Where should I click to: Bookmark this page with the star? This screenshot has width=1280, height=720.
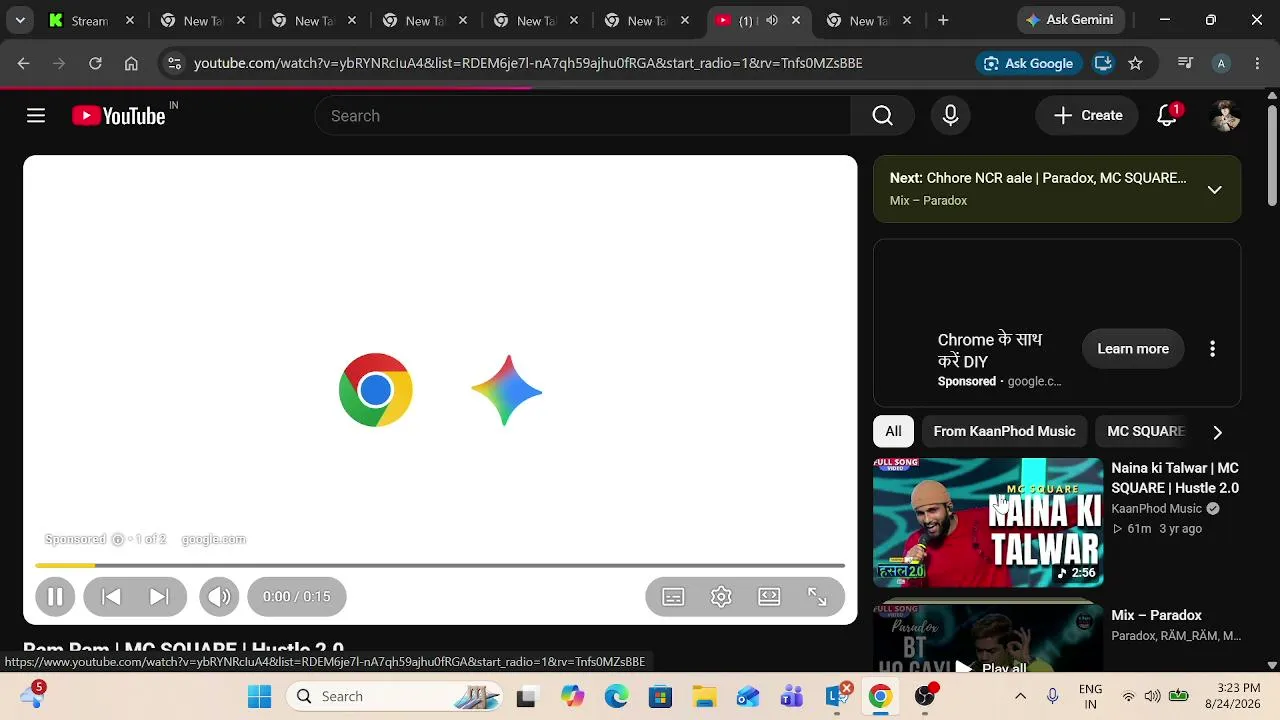tap(1135, 63)
